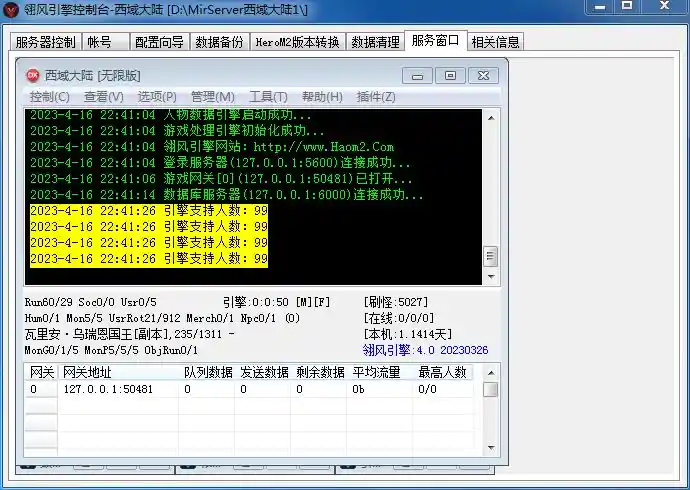Click the 网关地址 column header
The height and width of the screenshot is (490, 690).
[118, 373]
